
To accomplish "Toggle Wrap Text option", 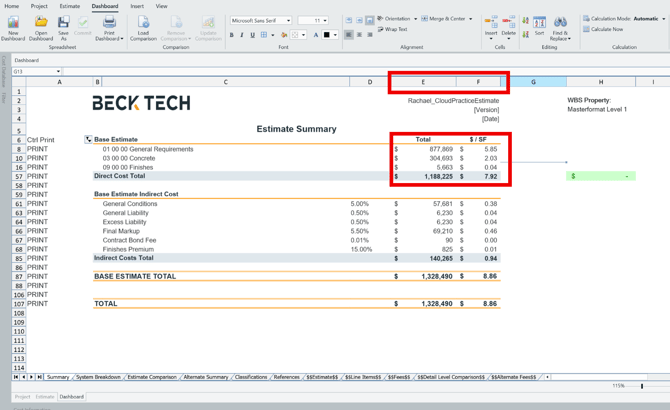I will point(391,30).
